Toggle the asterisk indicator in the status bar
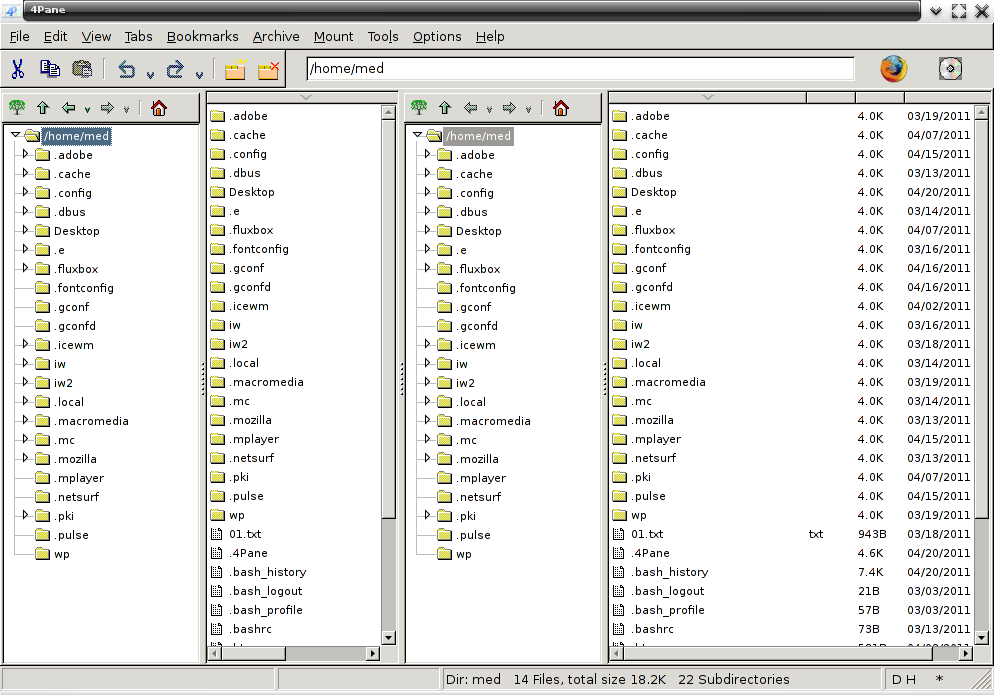The image size is (994, 695). tap(938, 678)
